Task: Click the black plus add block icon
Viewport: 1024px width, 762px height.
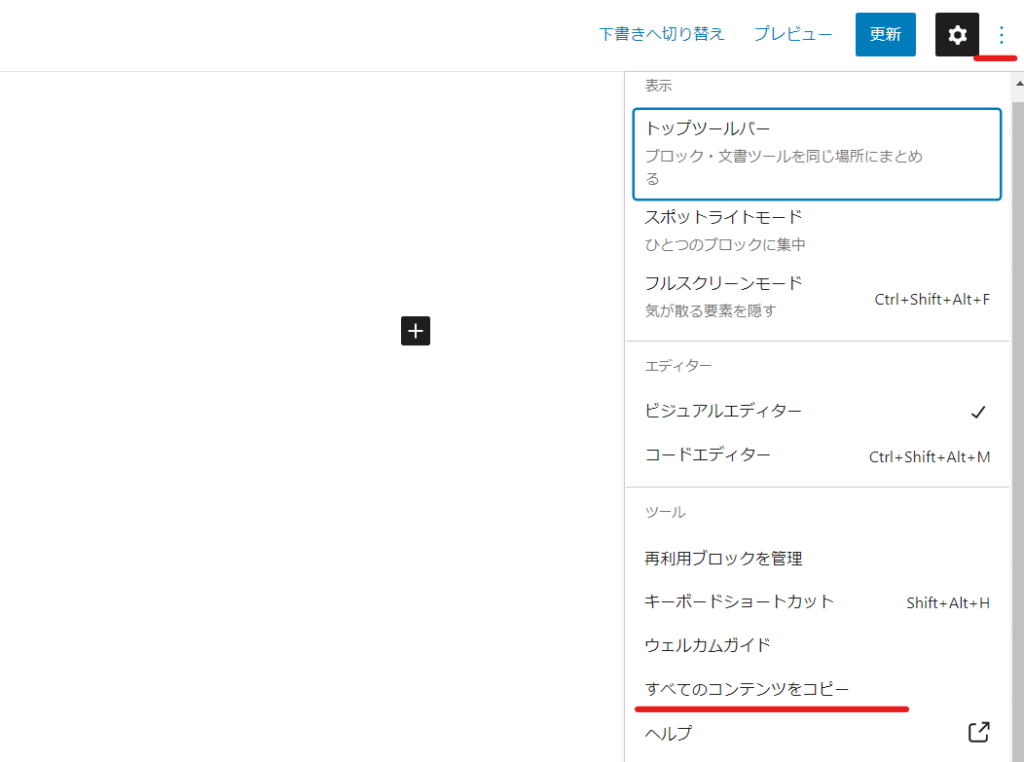Action: click(x=415, y=330)
